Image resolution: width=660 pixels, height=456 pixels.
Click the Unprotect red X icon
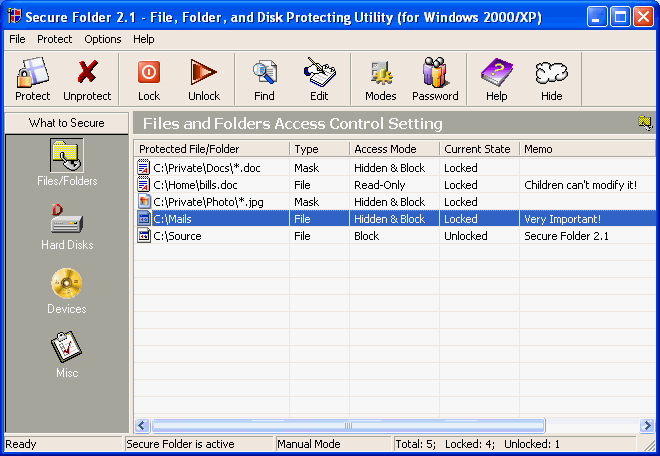[87, 72]
